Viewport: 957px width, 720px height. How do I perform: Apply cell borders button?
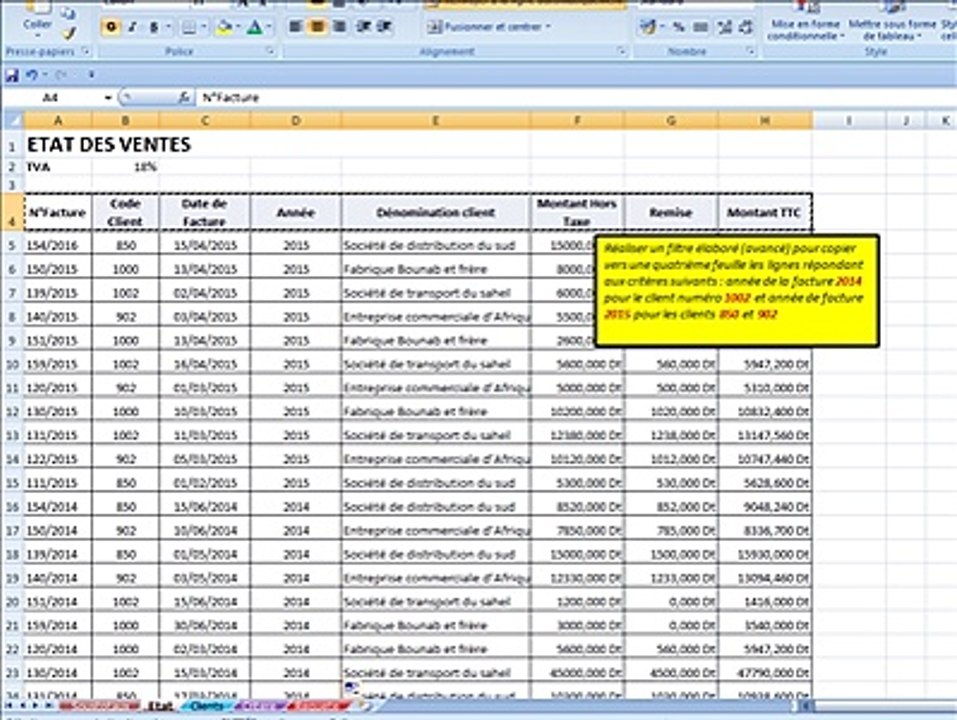pos(189,27)
